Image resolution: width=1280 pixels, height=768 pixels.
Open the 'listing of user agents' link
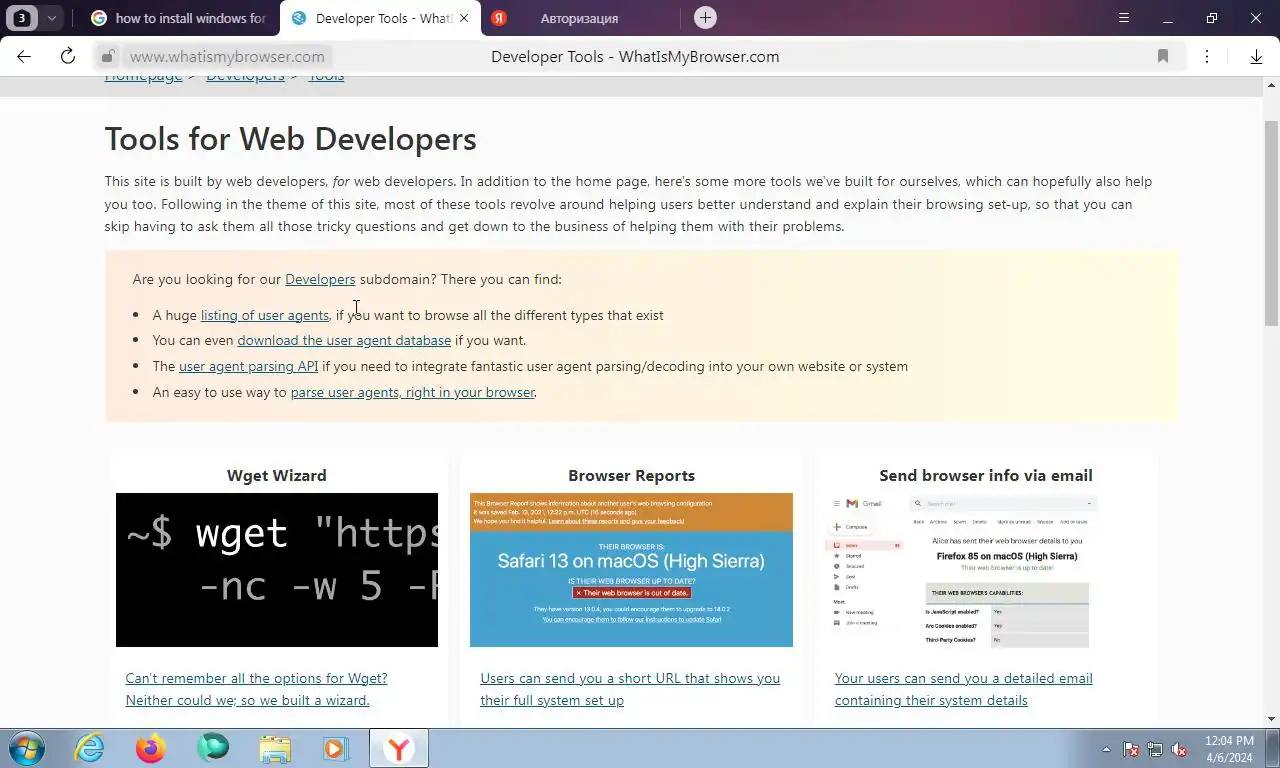click(265, 315)
